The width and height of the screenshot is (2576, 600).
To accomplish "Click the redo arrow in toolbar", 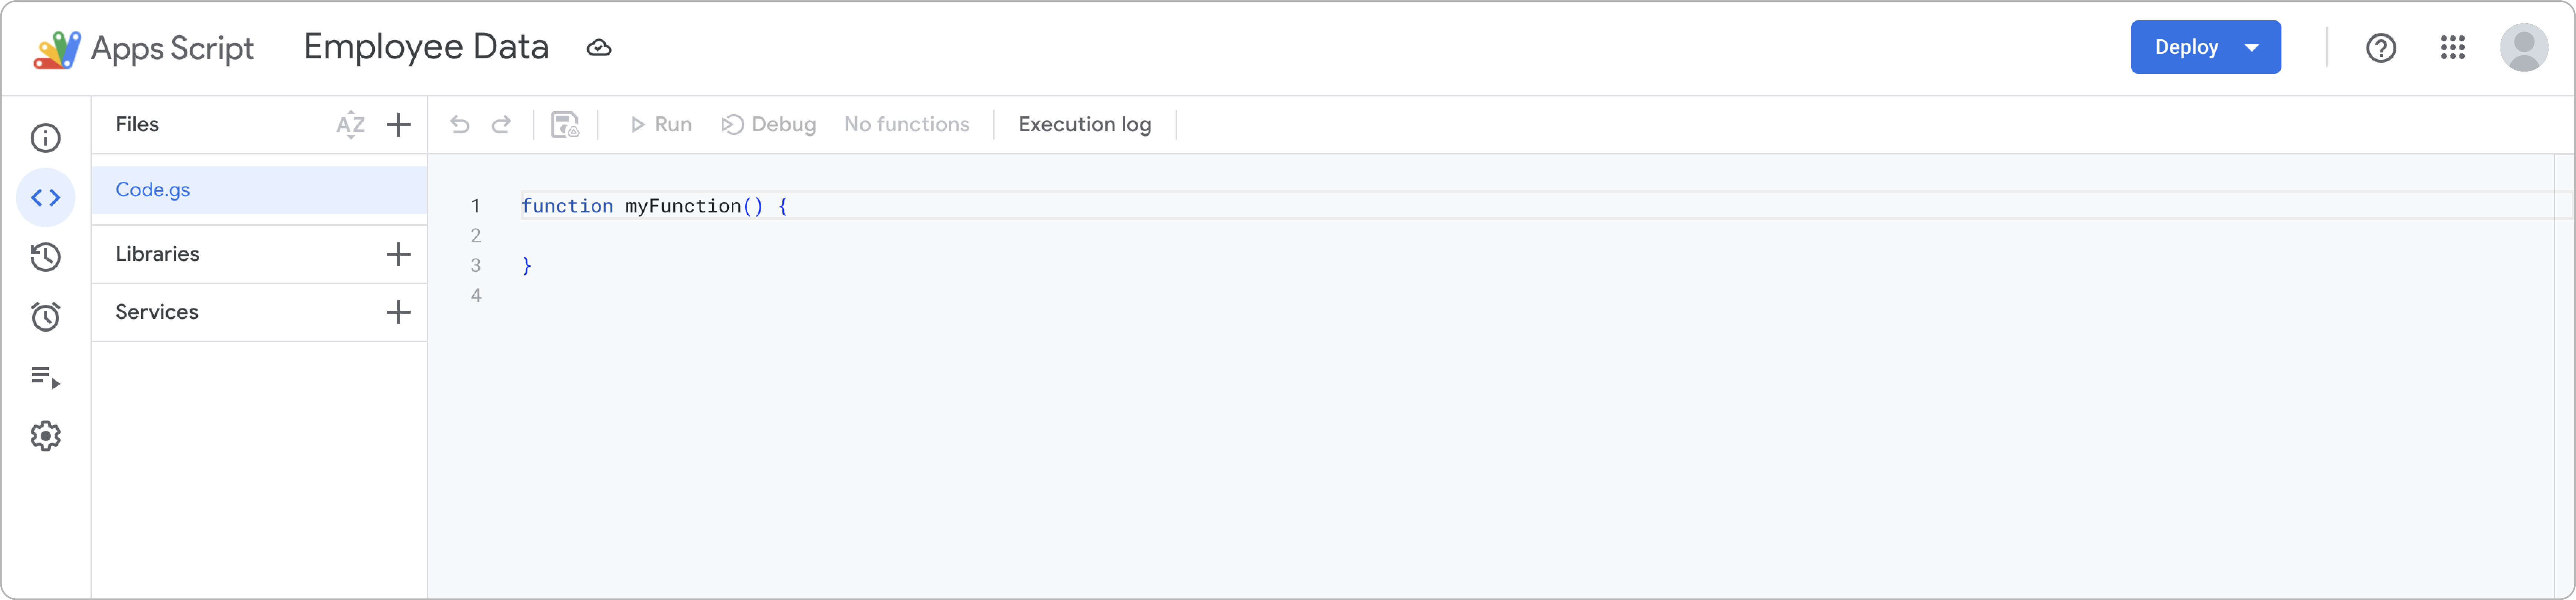I will tap(502, 125).
